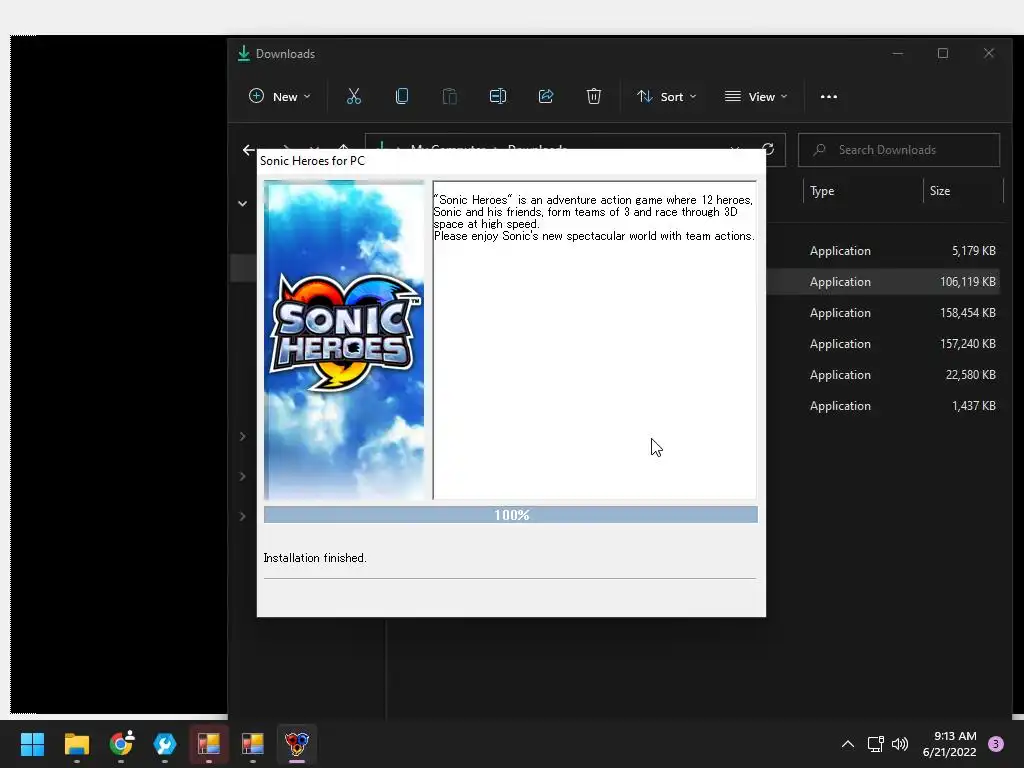Go back with the Back arrow
1024x768 pixels.
coord(248,150)
